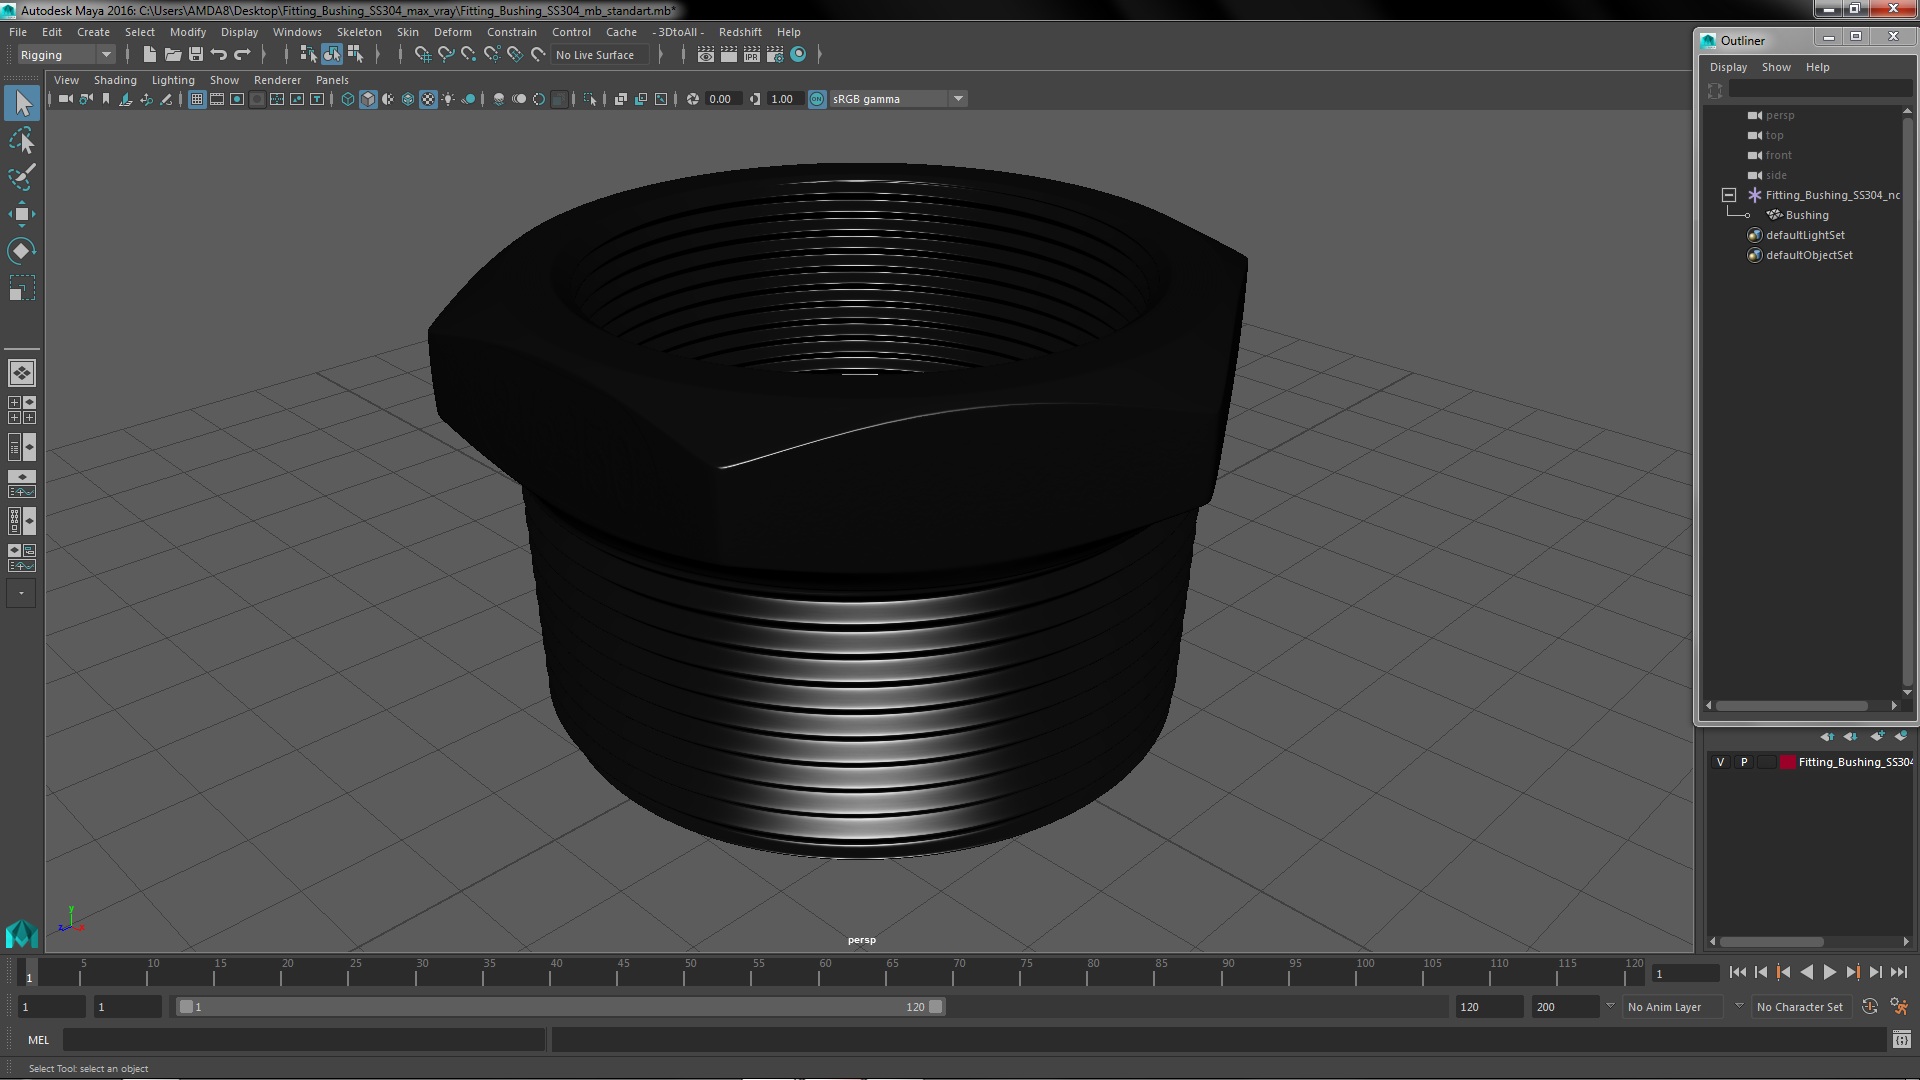Open the Shading panel menu
Screen dimensions: 1920x1080
(x=115, y=80)
